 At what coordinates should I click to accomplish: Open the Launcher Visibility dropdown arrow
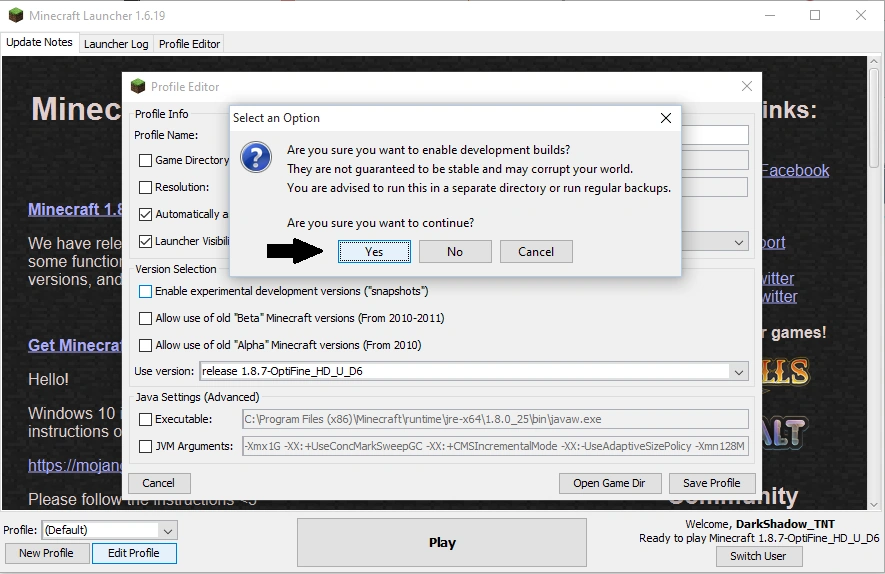(738, 242)
